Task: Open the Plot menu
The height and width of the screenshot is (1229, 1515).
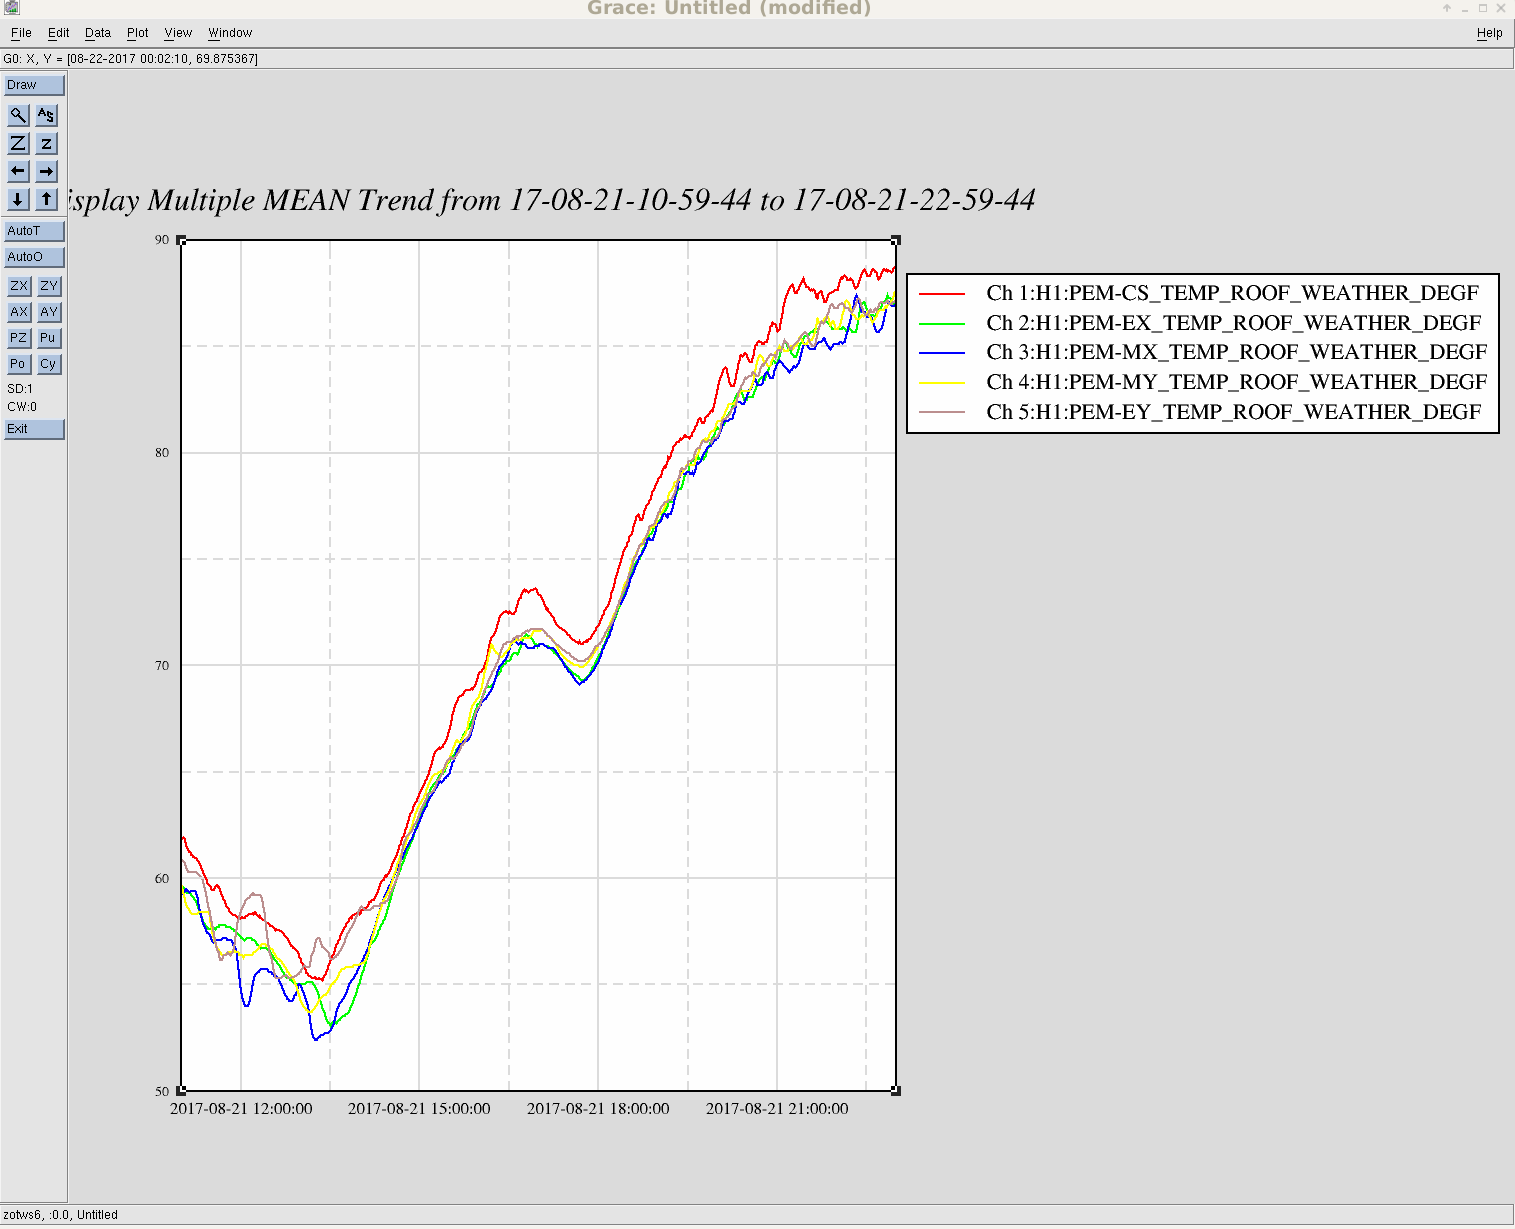Action: click(x=137, y=33)
